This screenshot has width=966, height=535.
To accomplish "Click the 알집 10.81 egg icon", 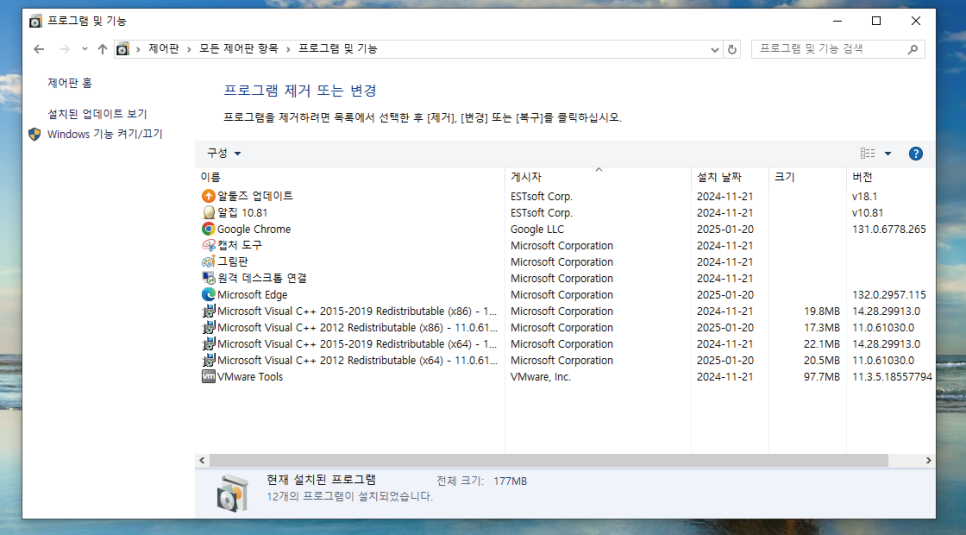I will (208, 213).
